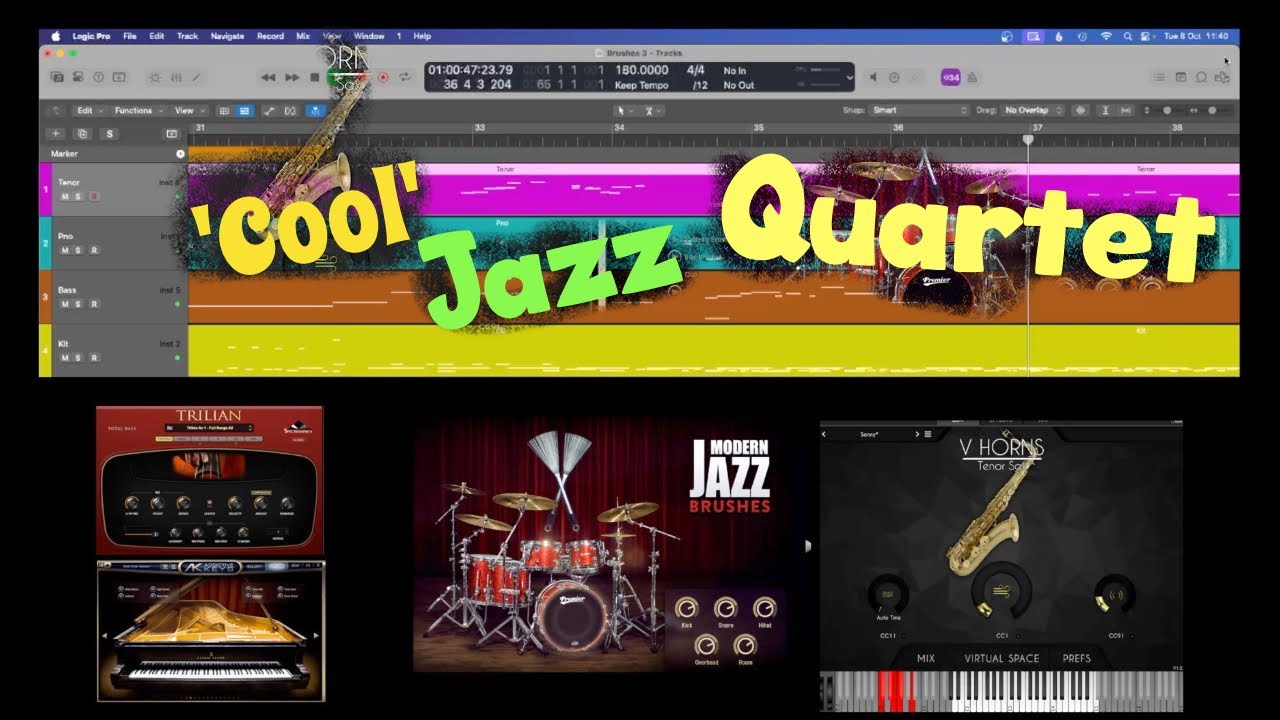Toggle cycle loop mode
1280x720 pixels.
pyautogui.click(x=405, y=77)
